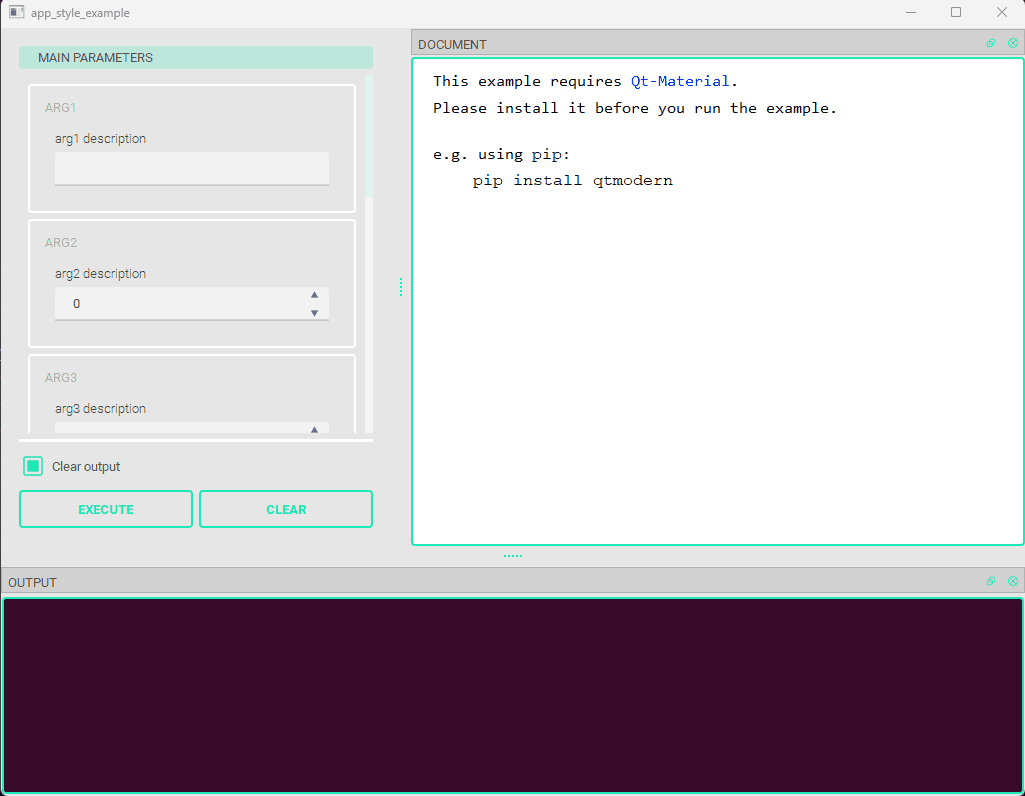Click the CLEAR button
Viewport: 1025px width, 796px height.
pyautogui.click(x=286, y=509)
